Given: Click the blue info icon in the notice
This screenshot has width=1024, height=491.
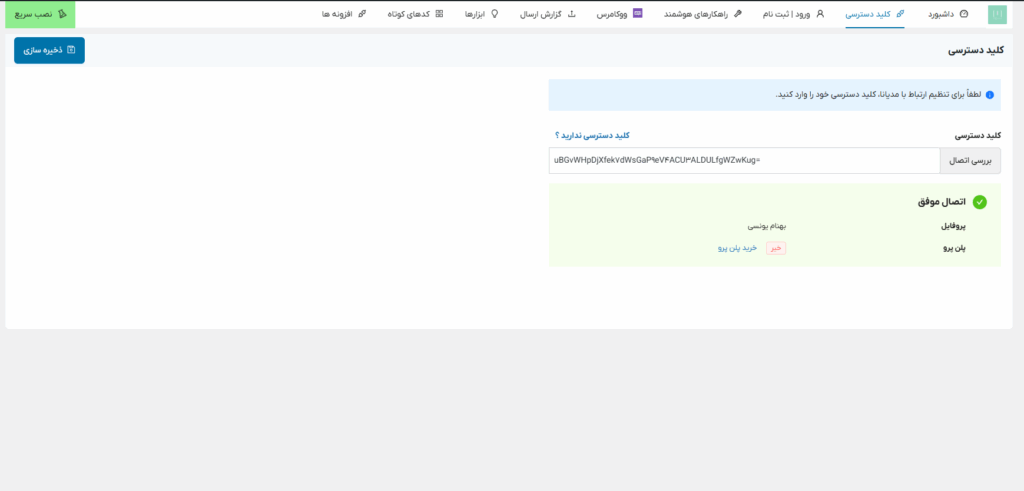Looking at the screenshot, I should [x=989, y=95].
